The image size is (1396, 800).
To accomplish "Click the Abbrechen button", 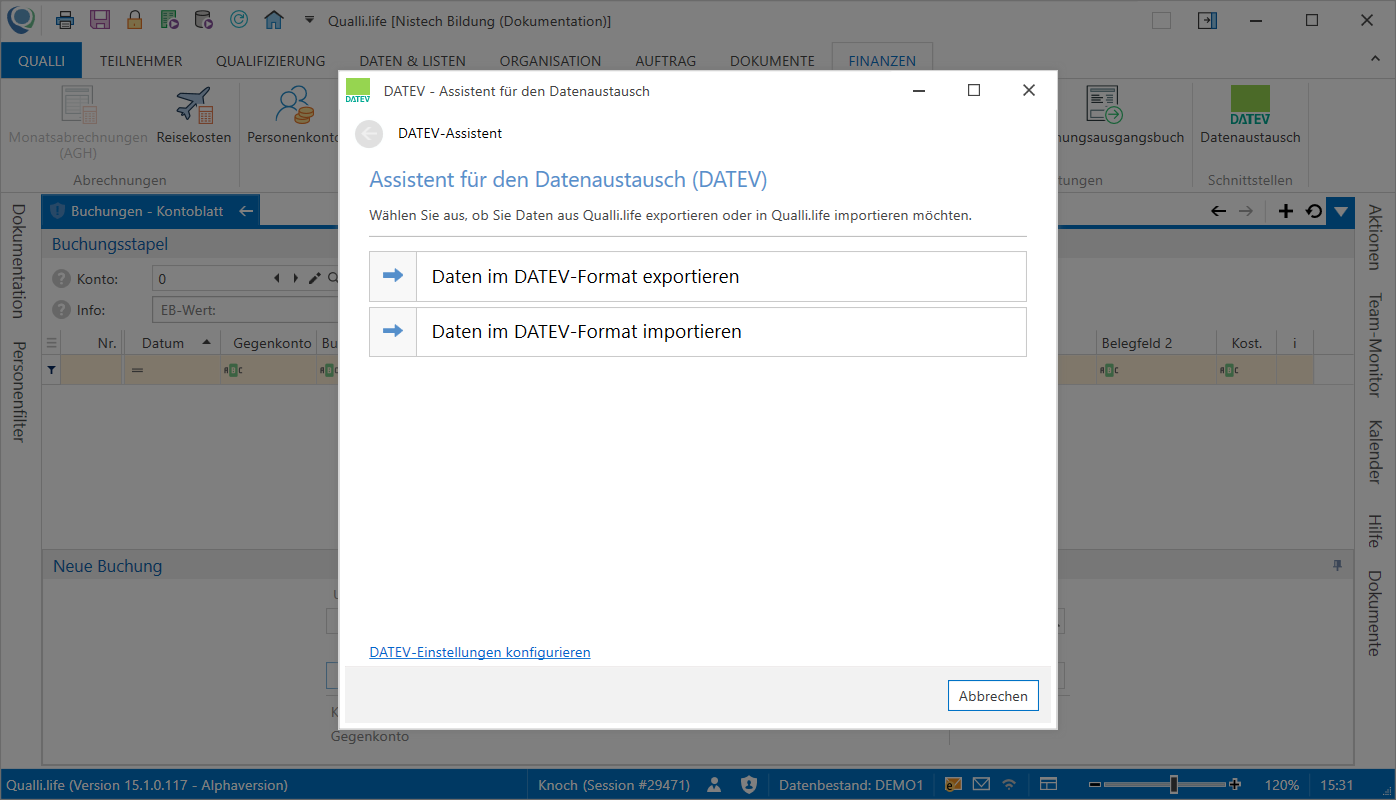I will pyautogui.click(x=993, y=696).
